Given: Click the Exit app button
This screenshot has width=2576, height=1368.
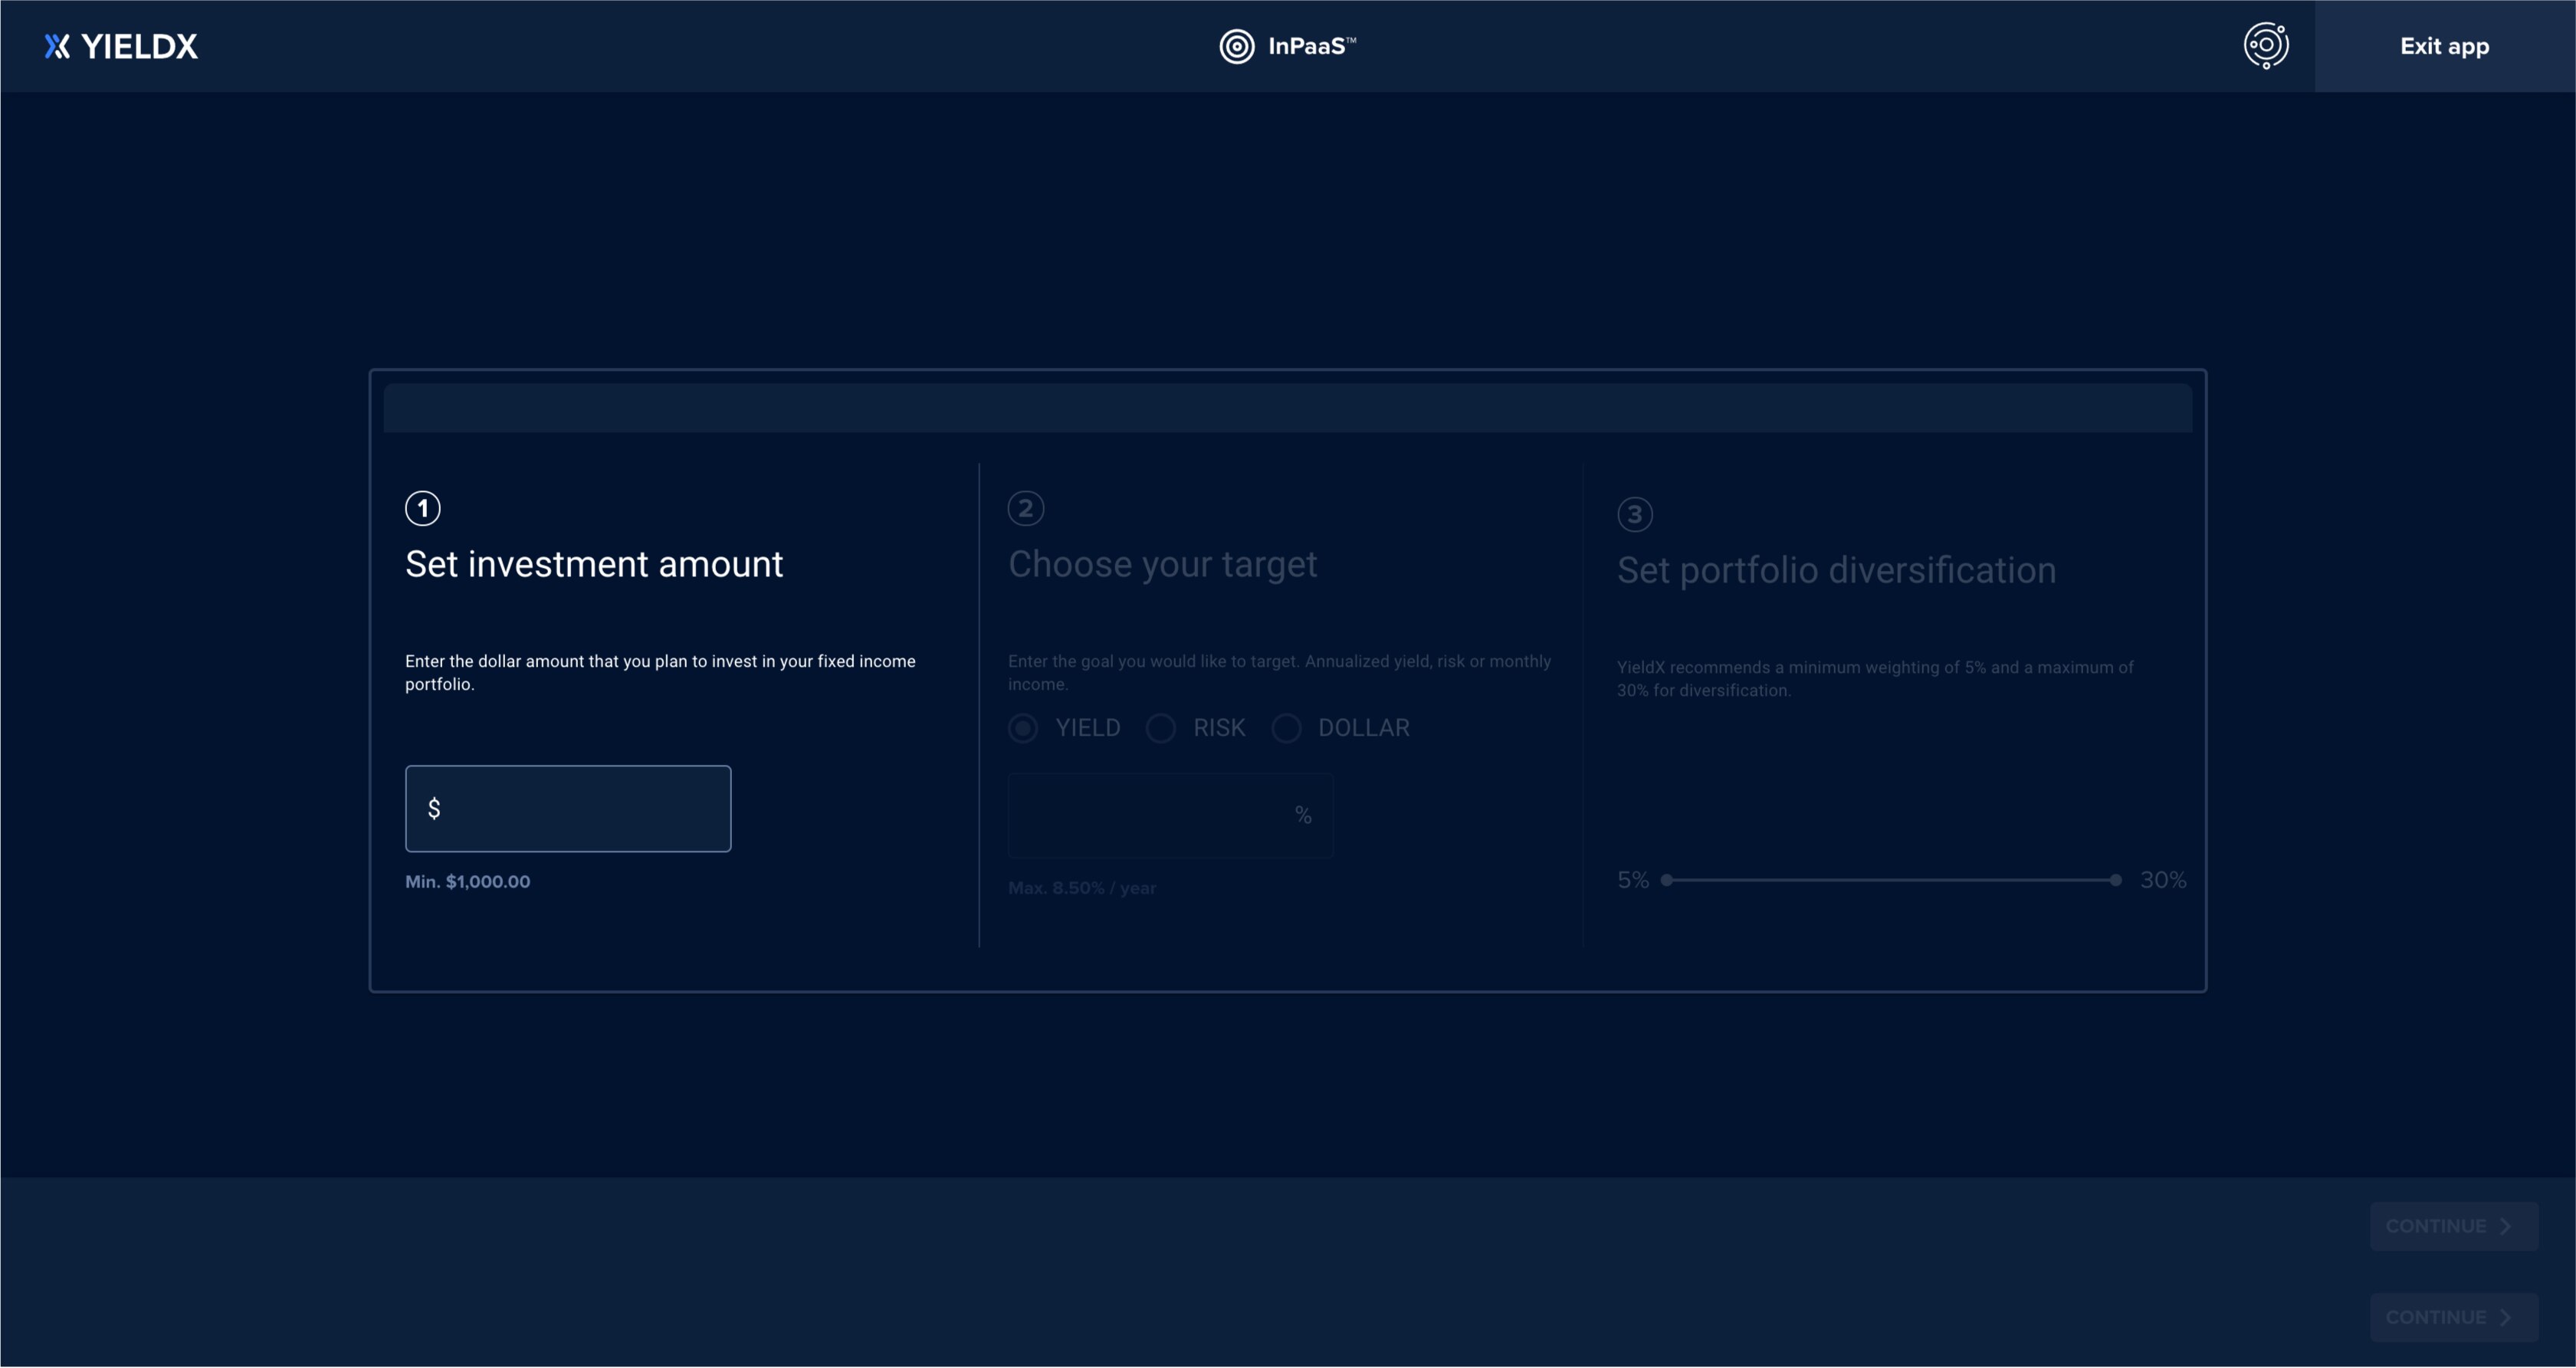Looking at the screenshot, I should pyautogui.click(x=2444, y=46).
